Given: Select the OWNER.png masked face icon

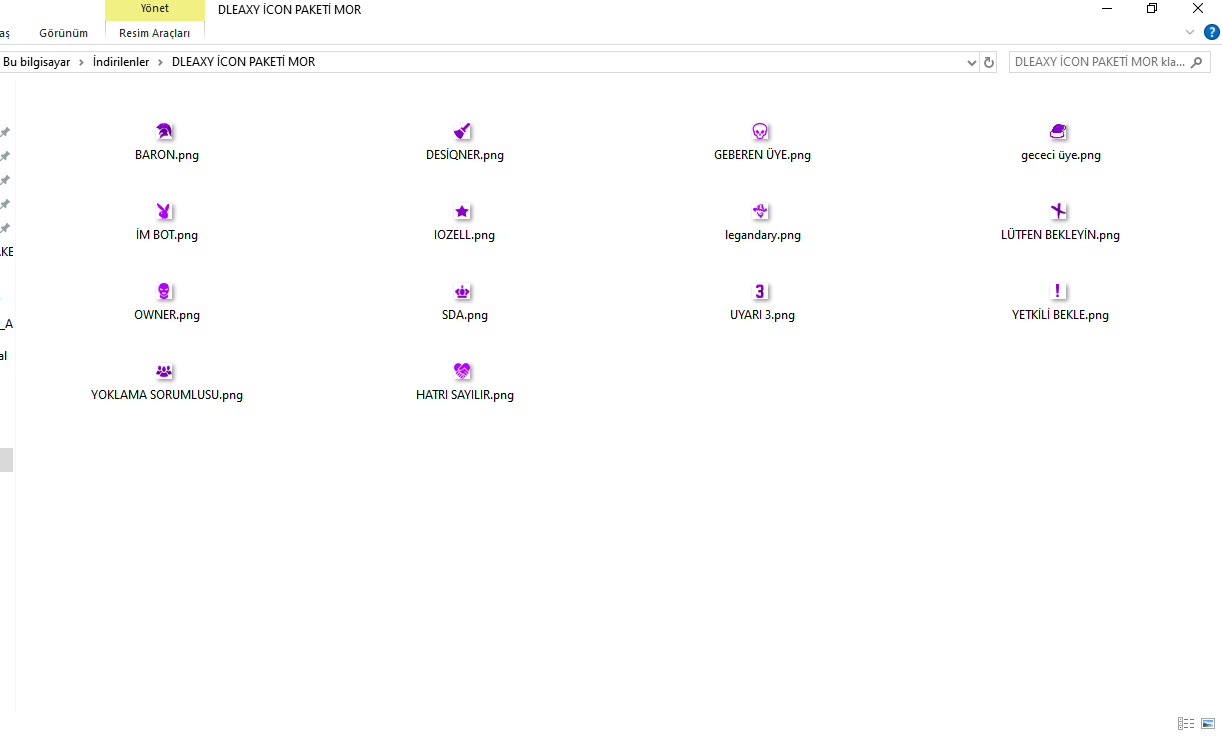Looking at the screenshot, I should point(165,291).
